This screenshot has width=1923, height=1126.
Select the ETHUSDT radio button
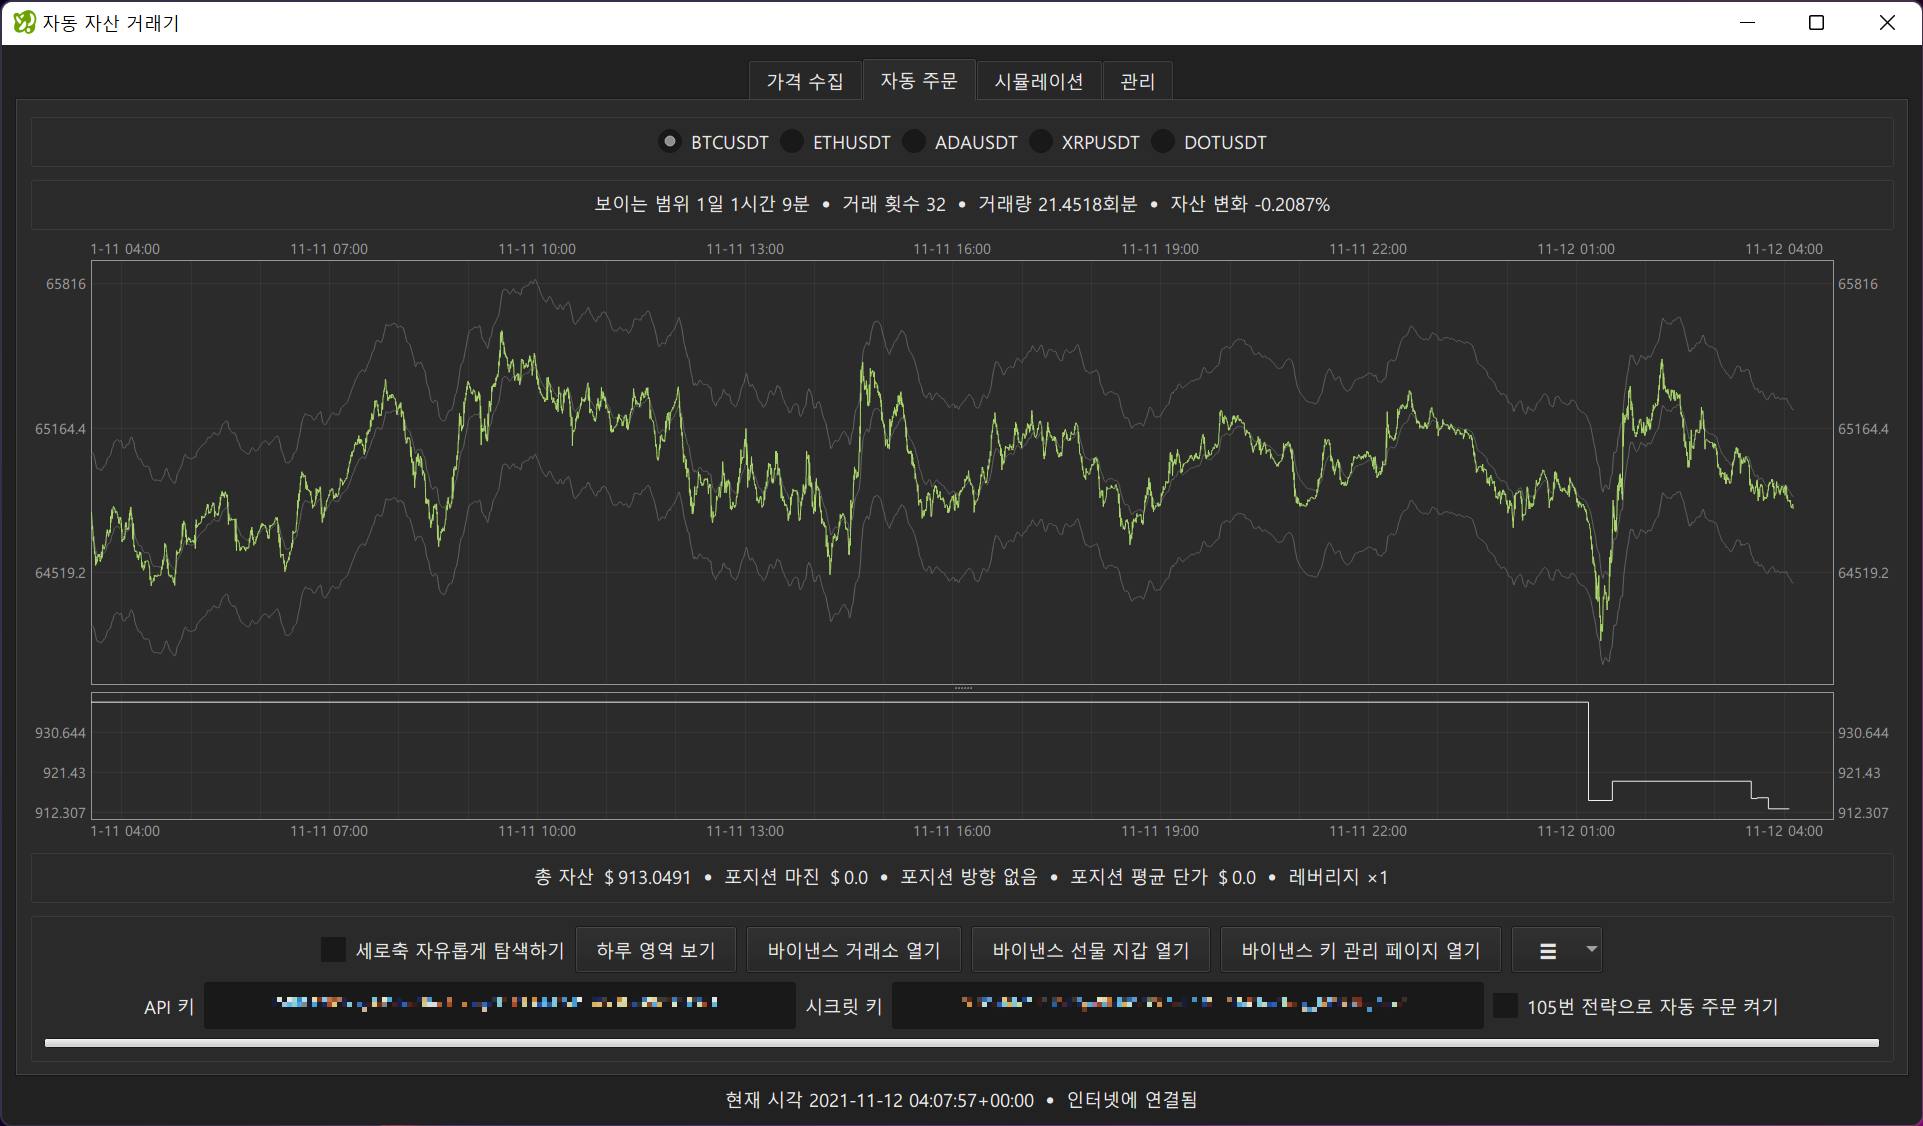coord(792,142)
